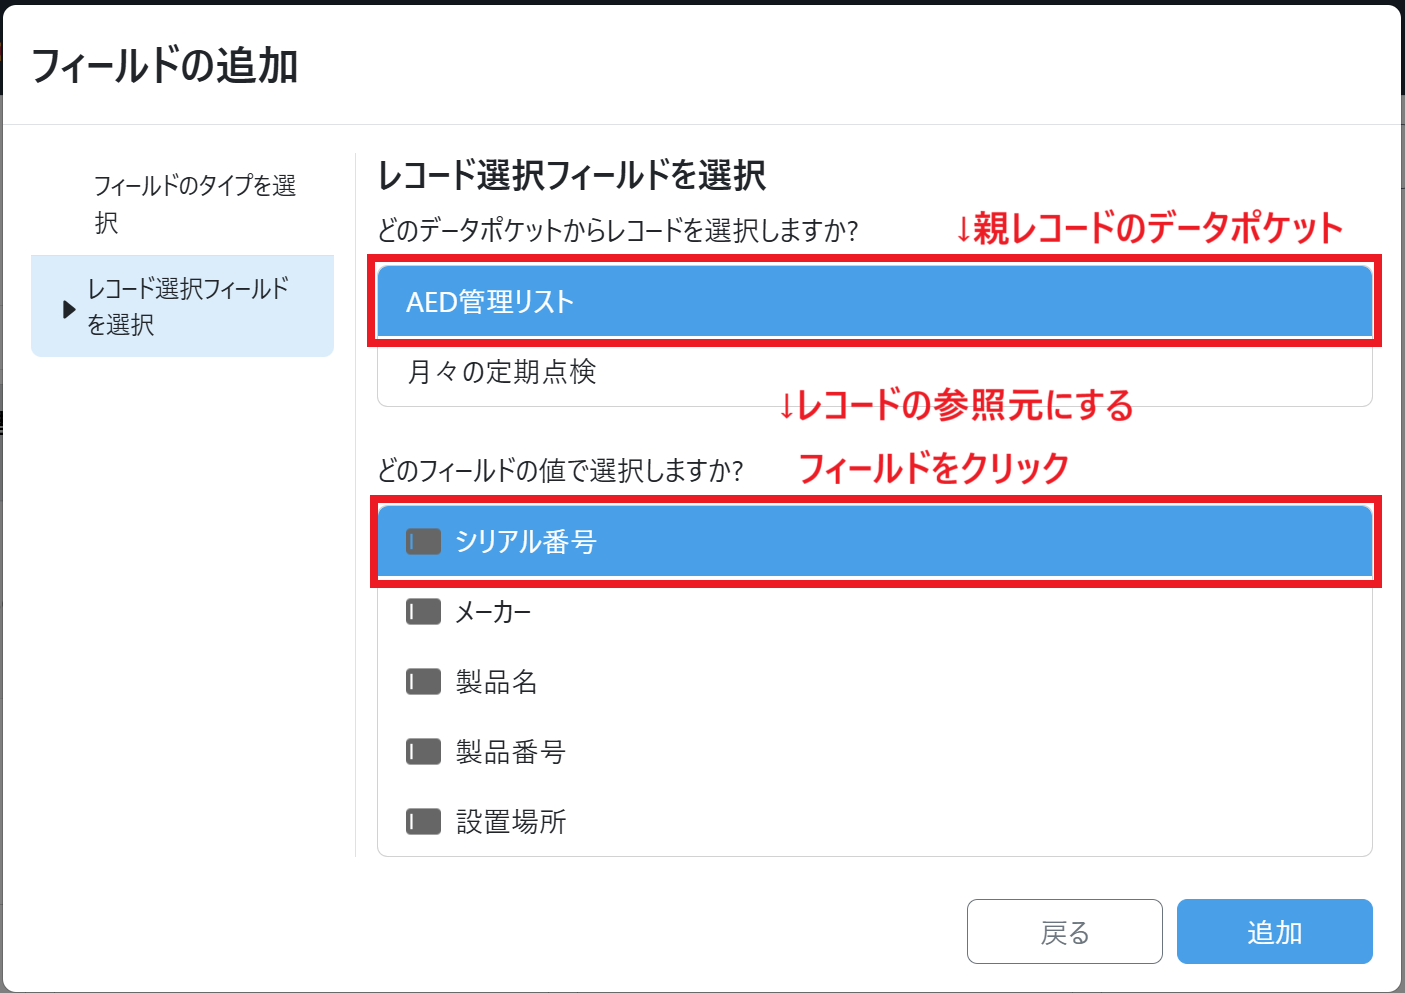Click the text-field icon beside 設置場所

point(423,822)
